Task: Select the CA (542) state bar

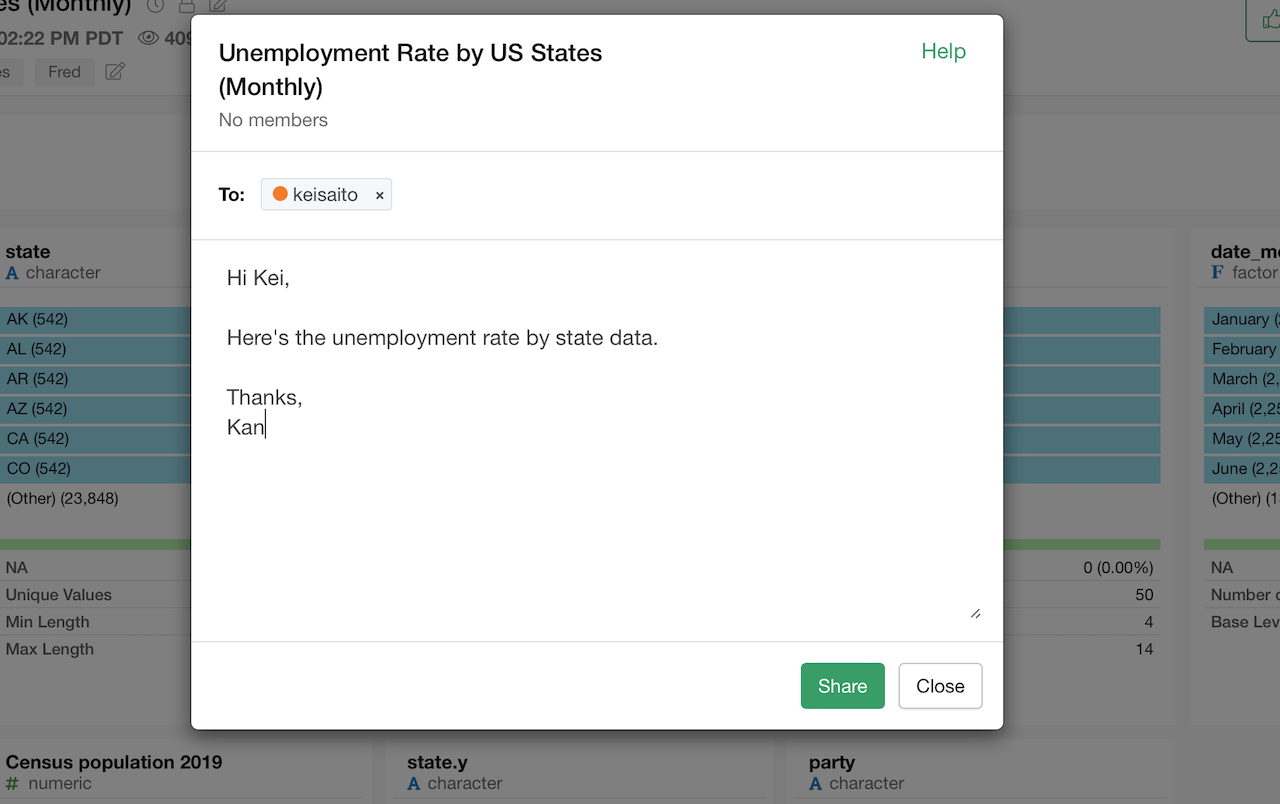Action: (95, 439)
